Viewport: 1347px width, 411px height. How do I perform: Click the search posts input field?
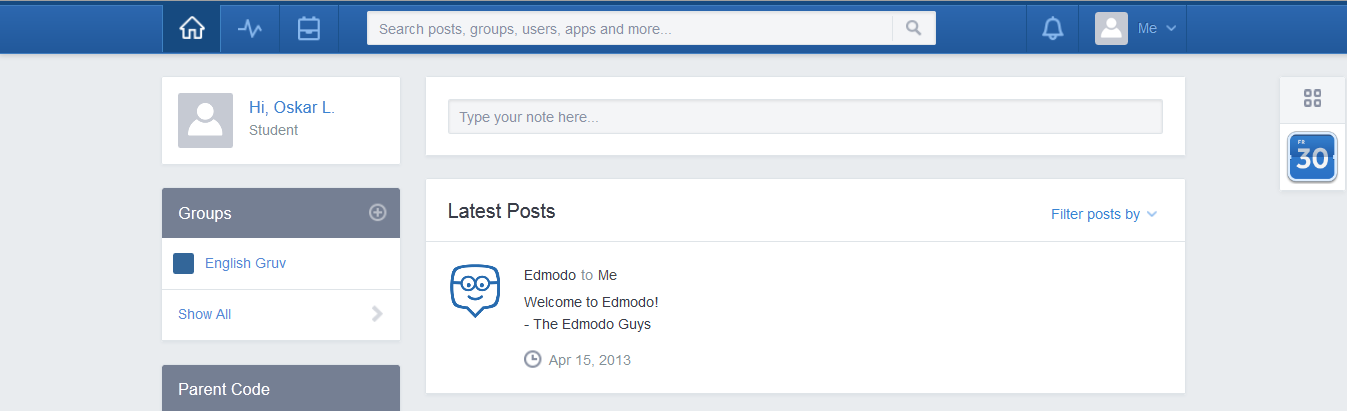pos(630,28)
